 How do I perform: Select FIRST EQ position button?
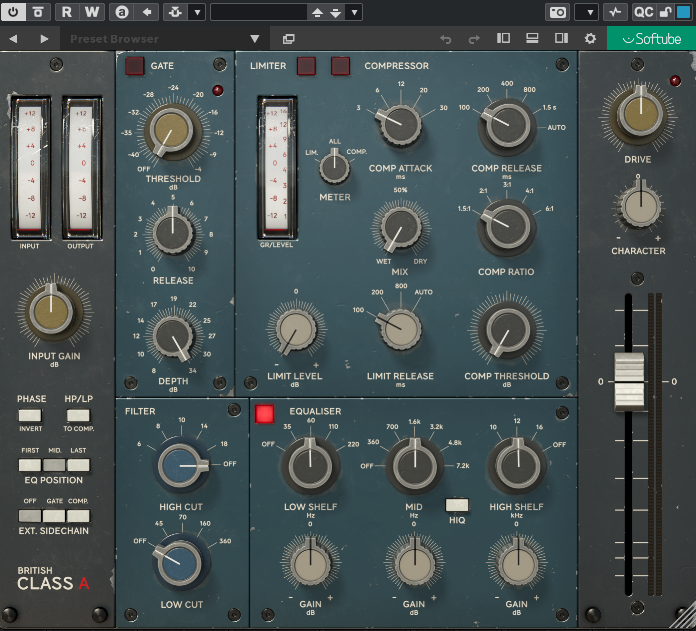click(x=30, y=465)
